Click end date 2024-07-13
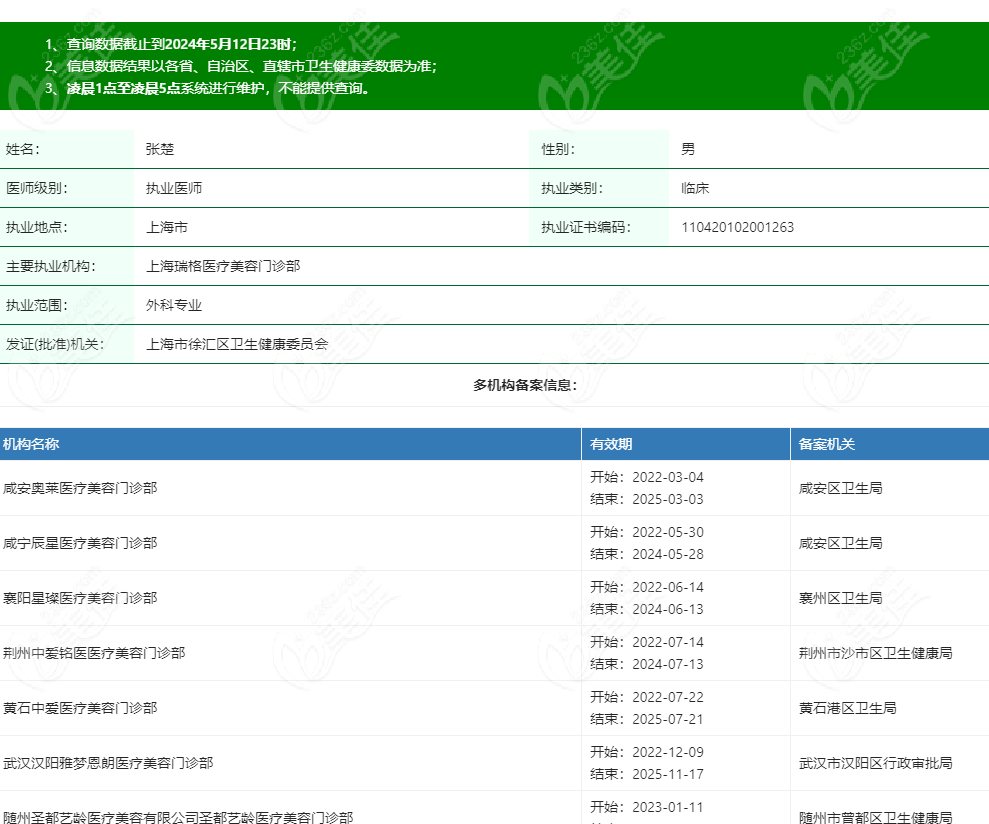Screen dimensions: 989x824 point(668,664)
